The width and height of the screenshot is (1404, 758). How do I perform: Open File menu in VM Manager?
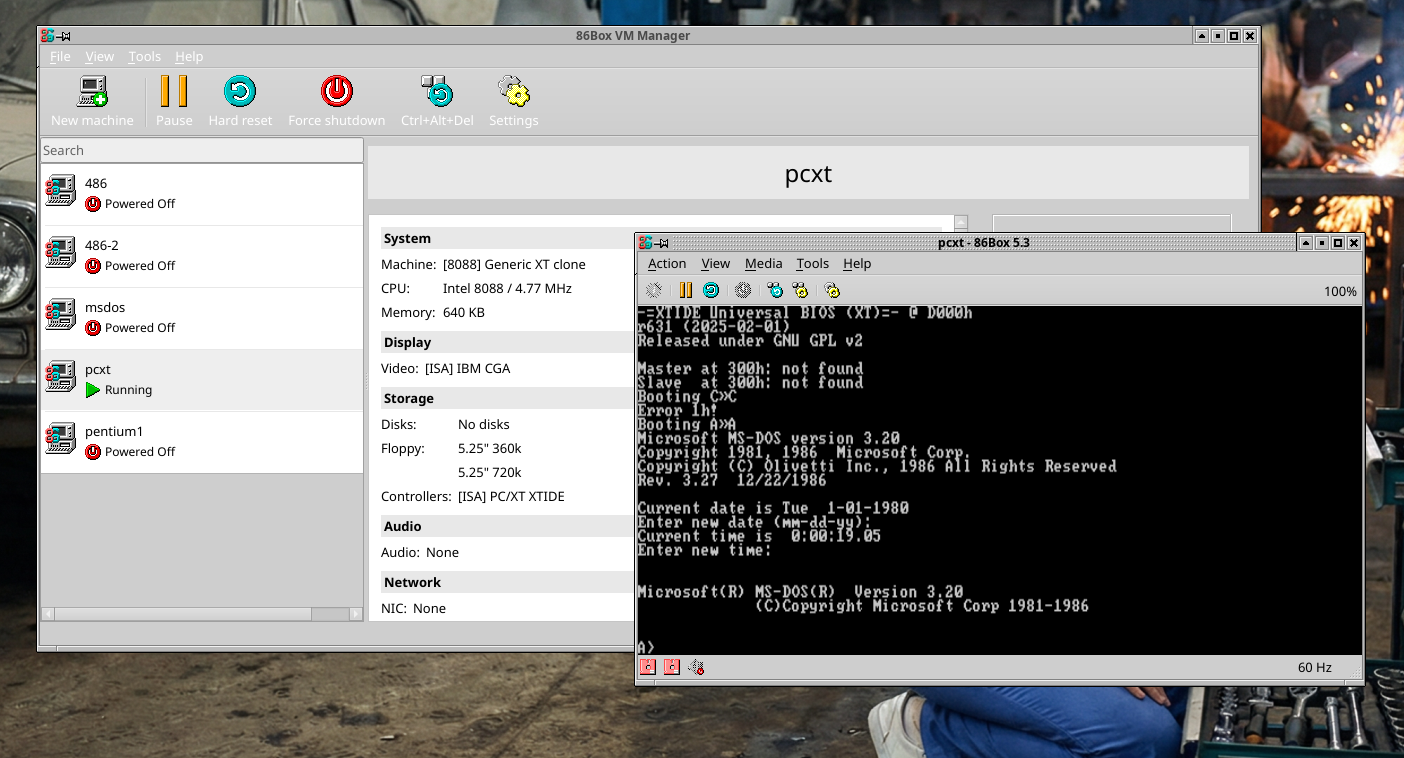(60, 57)
